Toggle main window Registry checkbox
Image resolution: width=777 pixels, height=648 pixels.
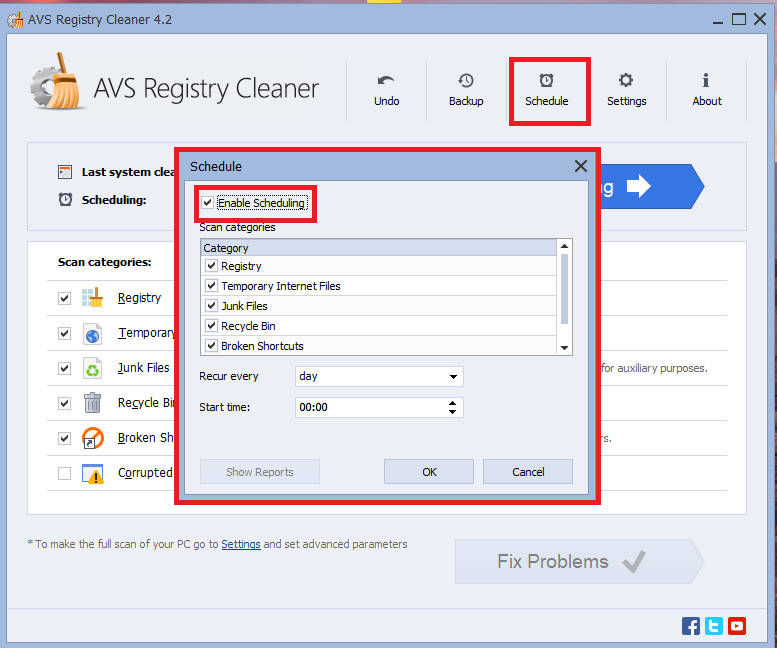point(64,298)
